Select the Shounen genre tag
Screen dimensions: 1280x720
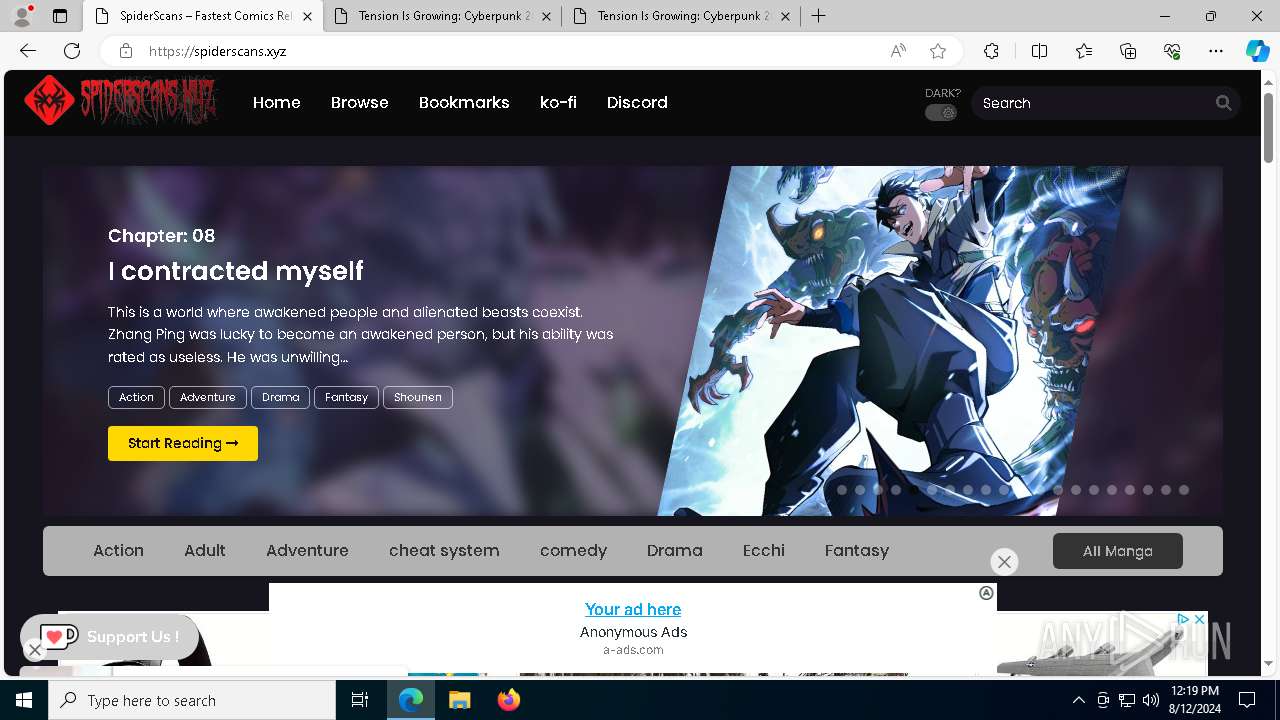pyautogui.click(x=418, y=397)
